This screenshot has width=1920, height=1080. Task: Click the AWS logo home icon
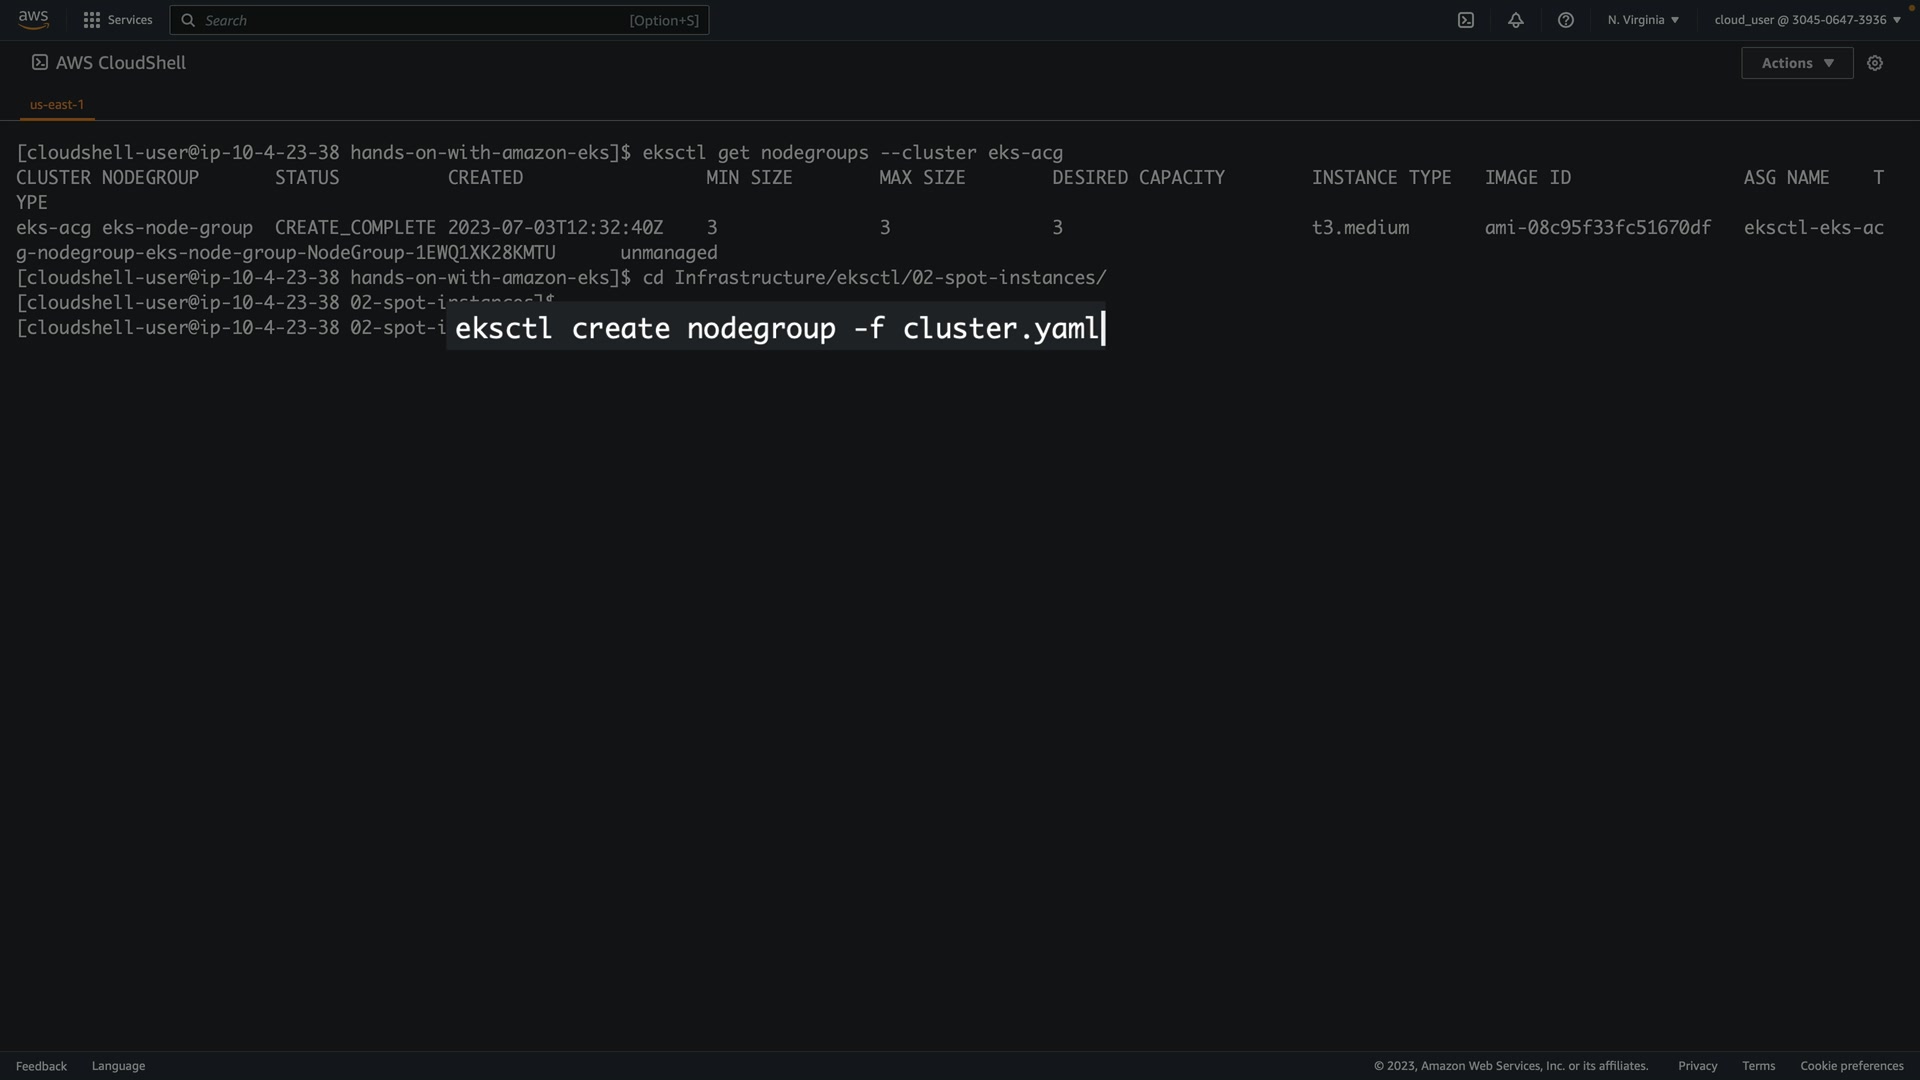coord(33,20)
